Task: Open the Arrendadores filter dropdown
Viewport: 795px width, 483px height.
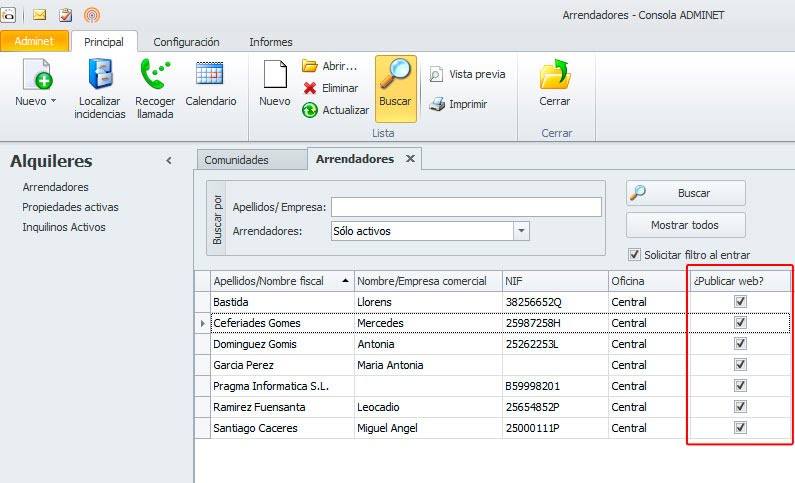Action: (521, 231)
